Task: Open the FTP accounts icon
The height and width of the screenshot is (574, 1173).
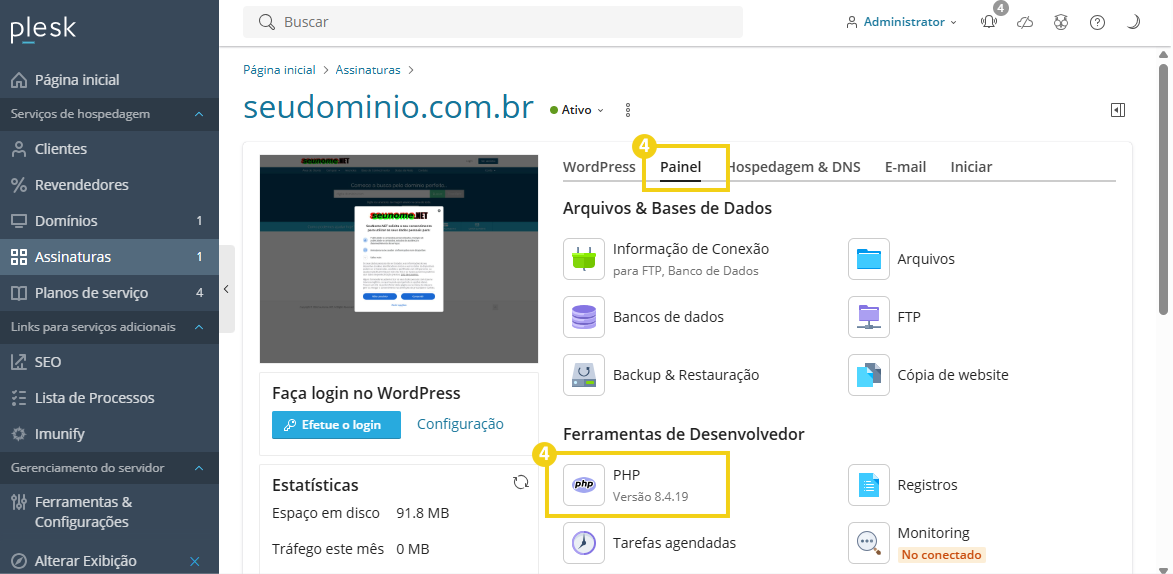Action: [869, 317]
